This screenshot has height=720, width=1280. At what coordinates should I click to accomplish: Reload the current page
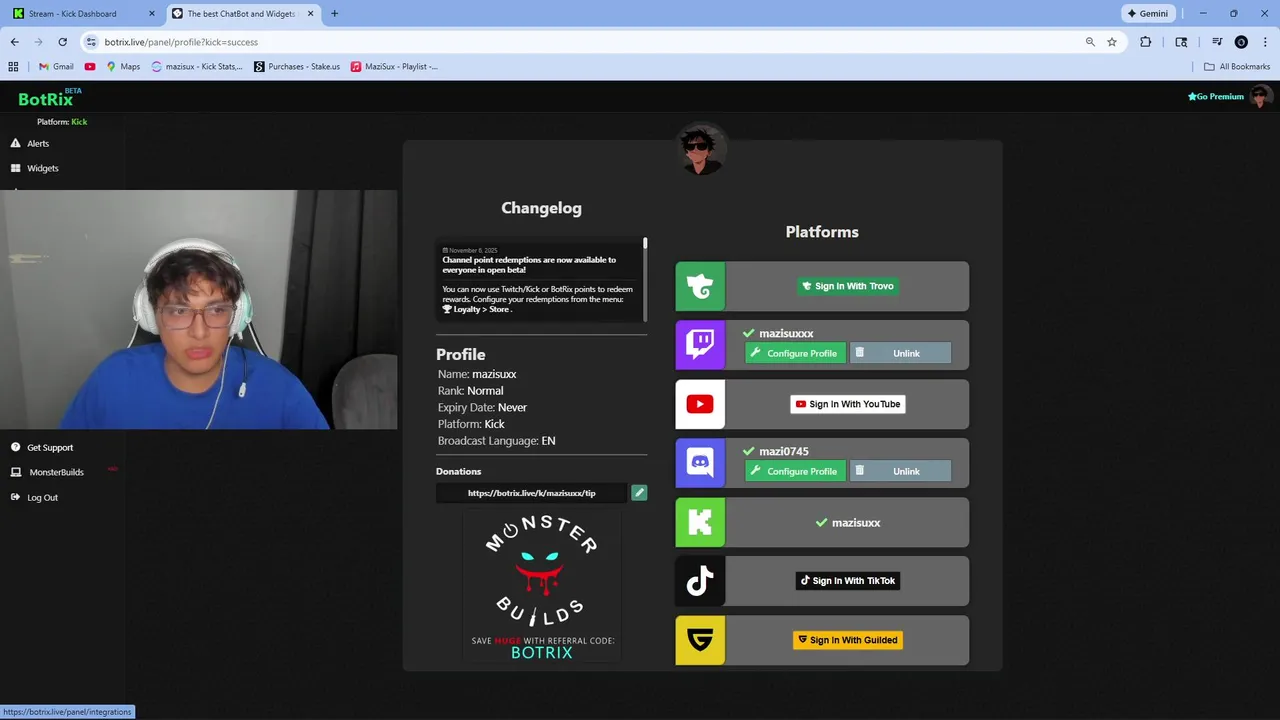62,42
